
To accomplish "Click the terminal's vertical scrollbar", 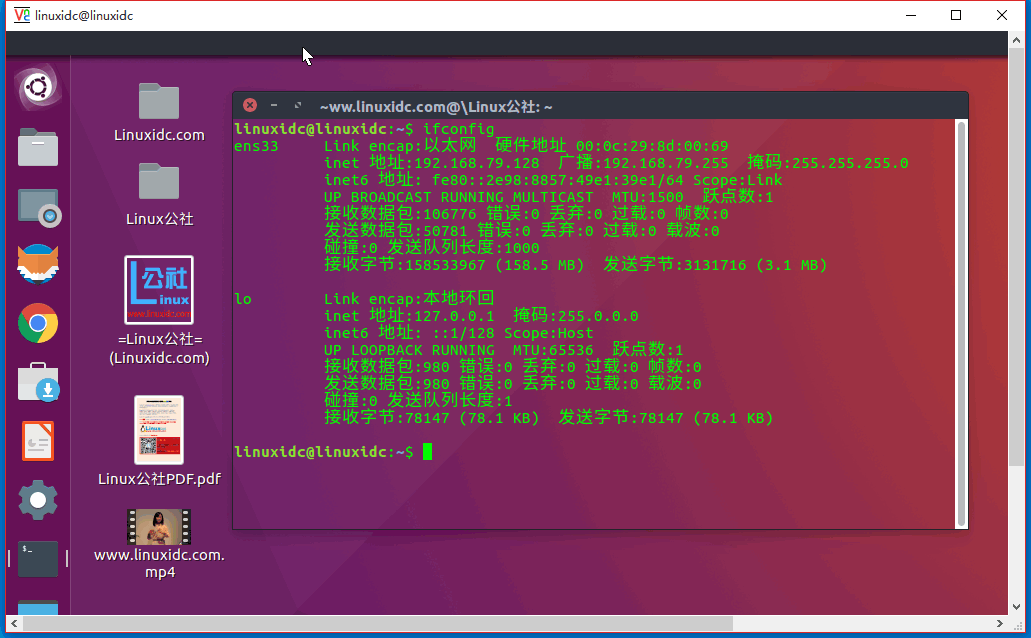I will click(961, 320).
